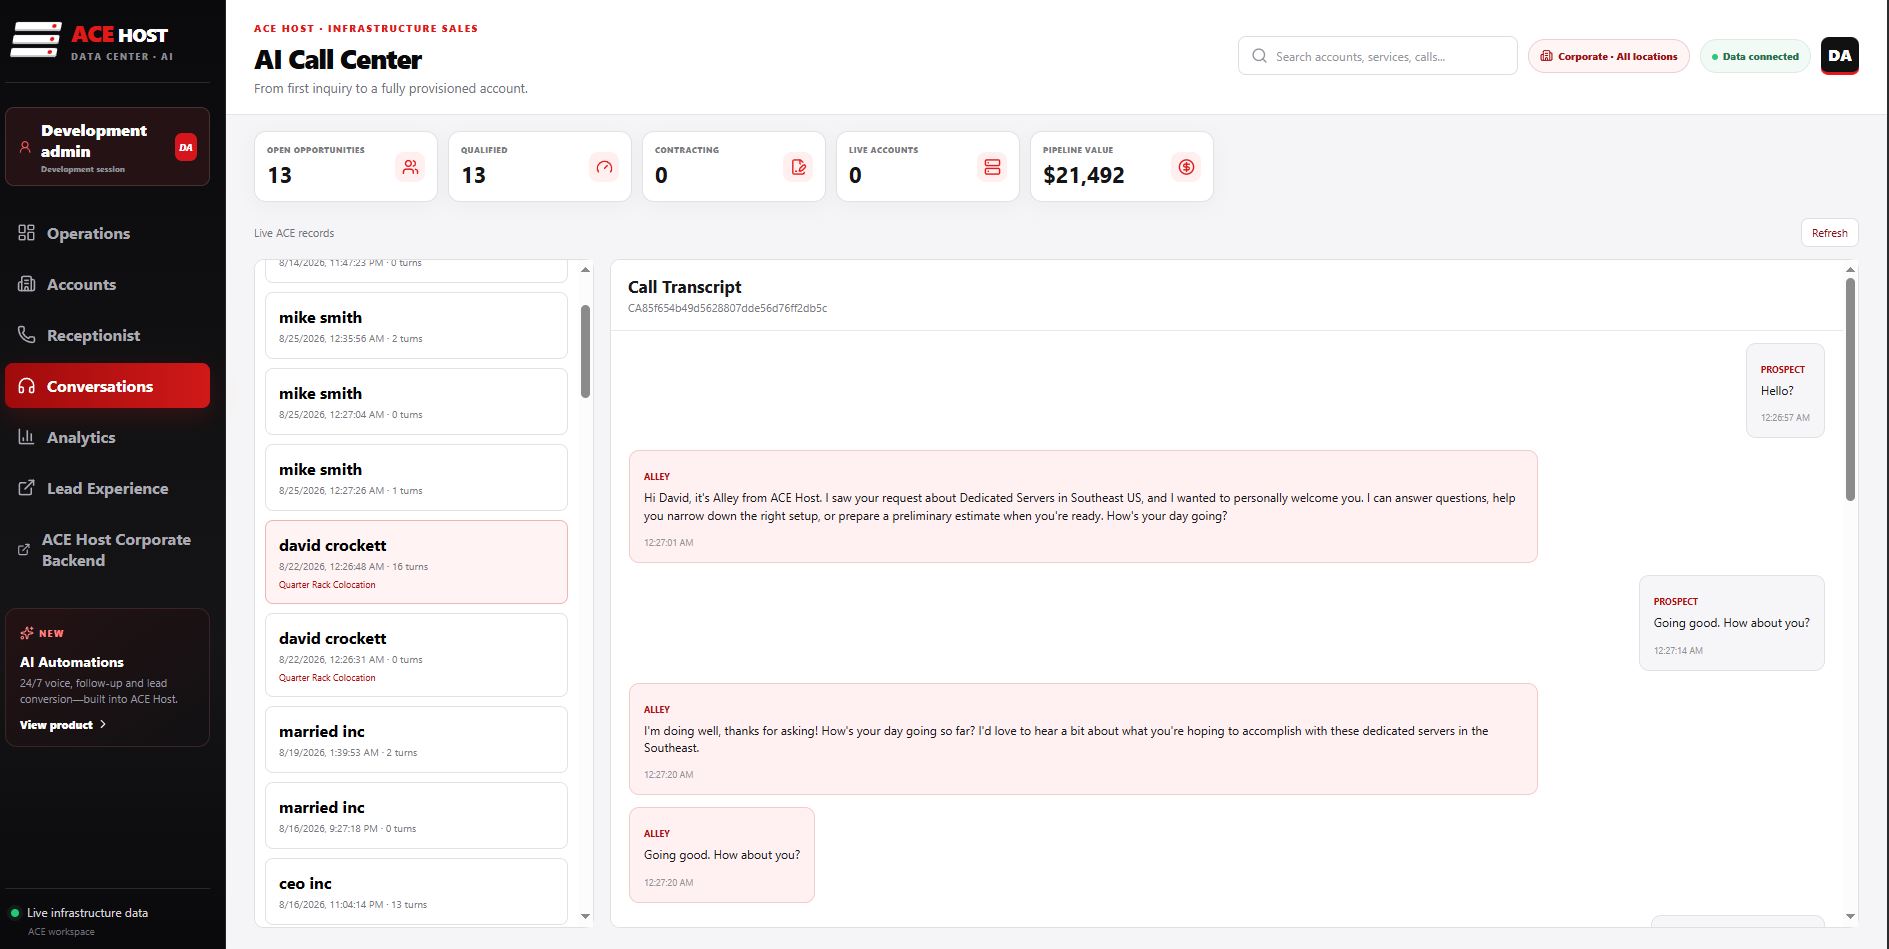Select married inc call at 1:39:53 AM
The height and width of the screenshot is (949, 1889).
tap(416, 740)
